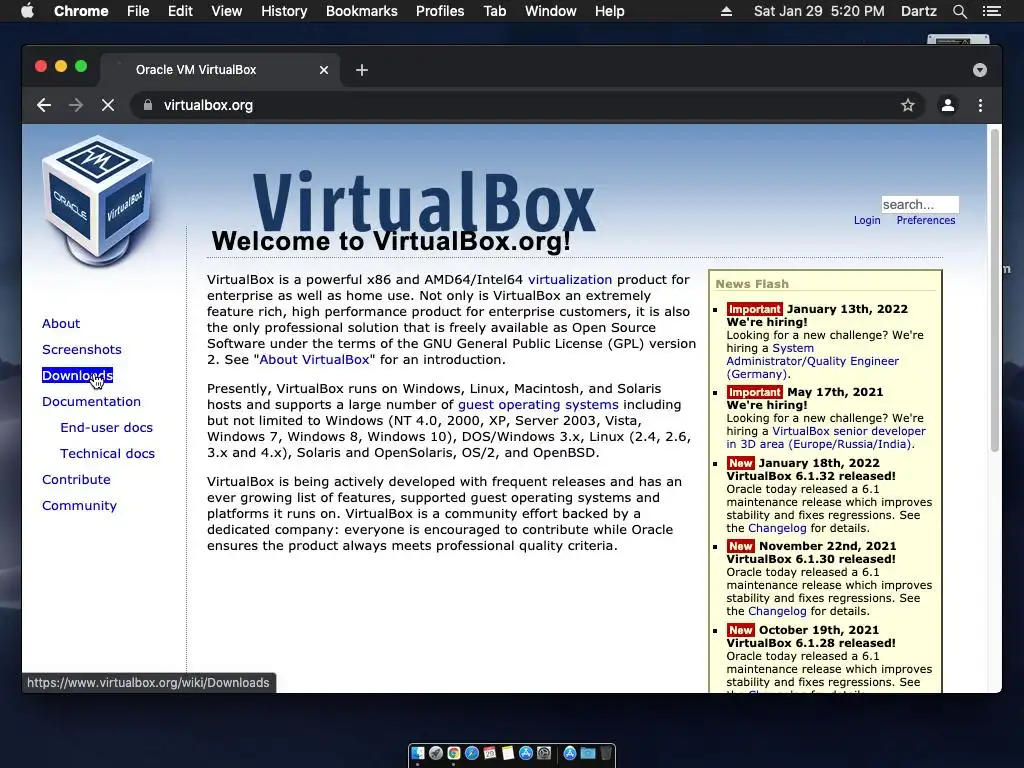Open Spotlight search in menu bar
This screenshot has height=768, width=1024.
tap(959, 11)
